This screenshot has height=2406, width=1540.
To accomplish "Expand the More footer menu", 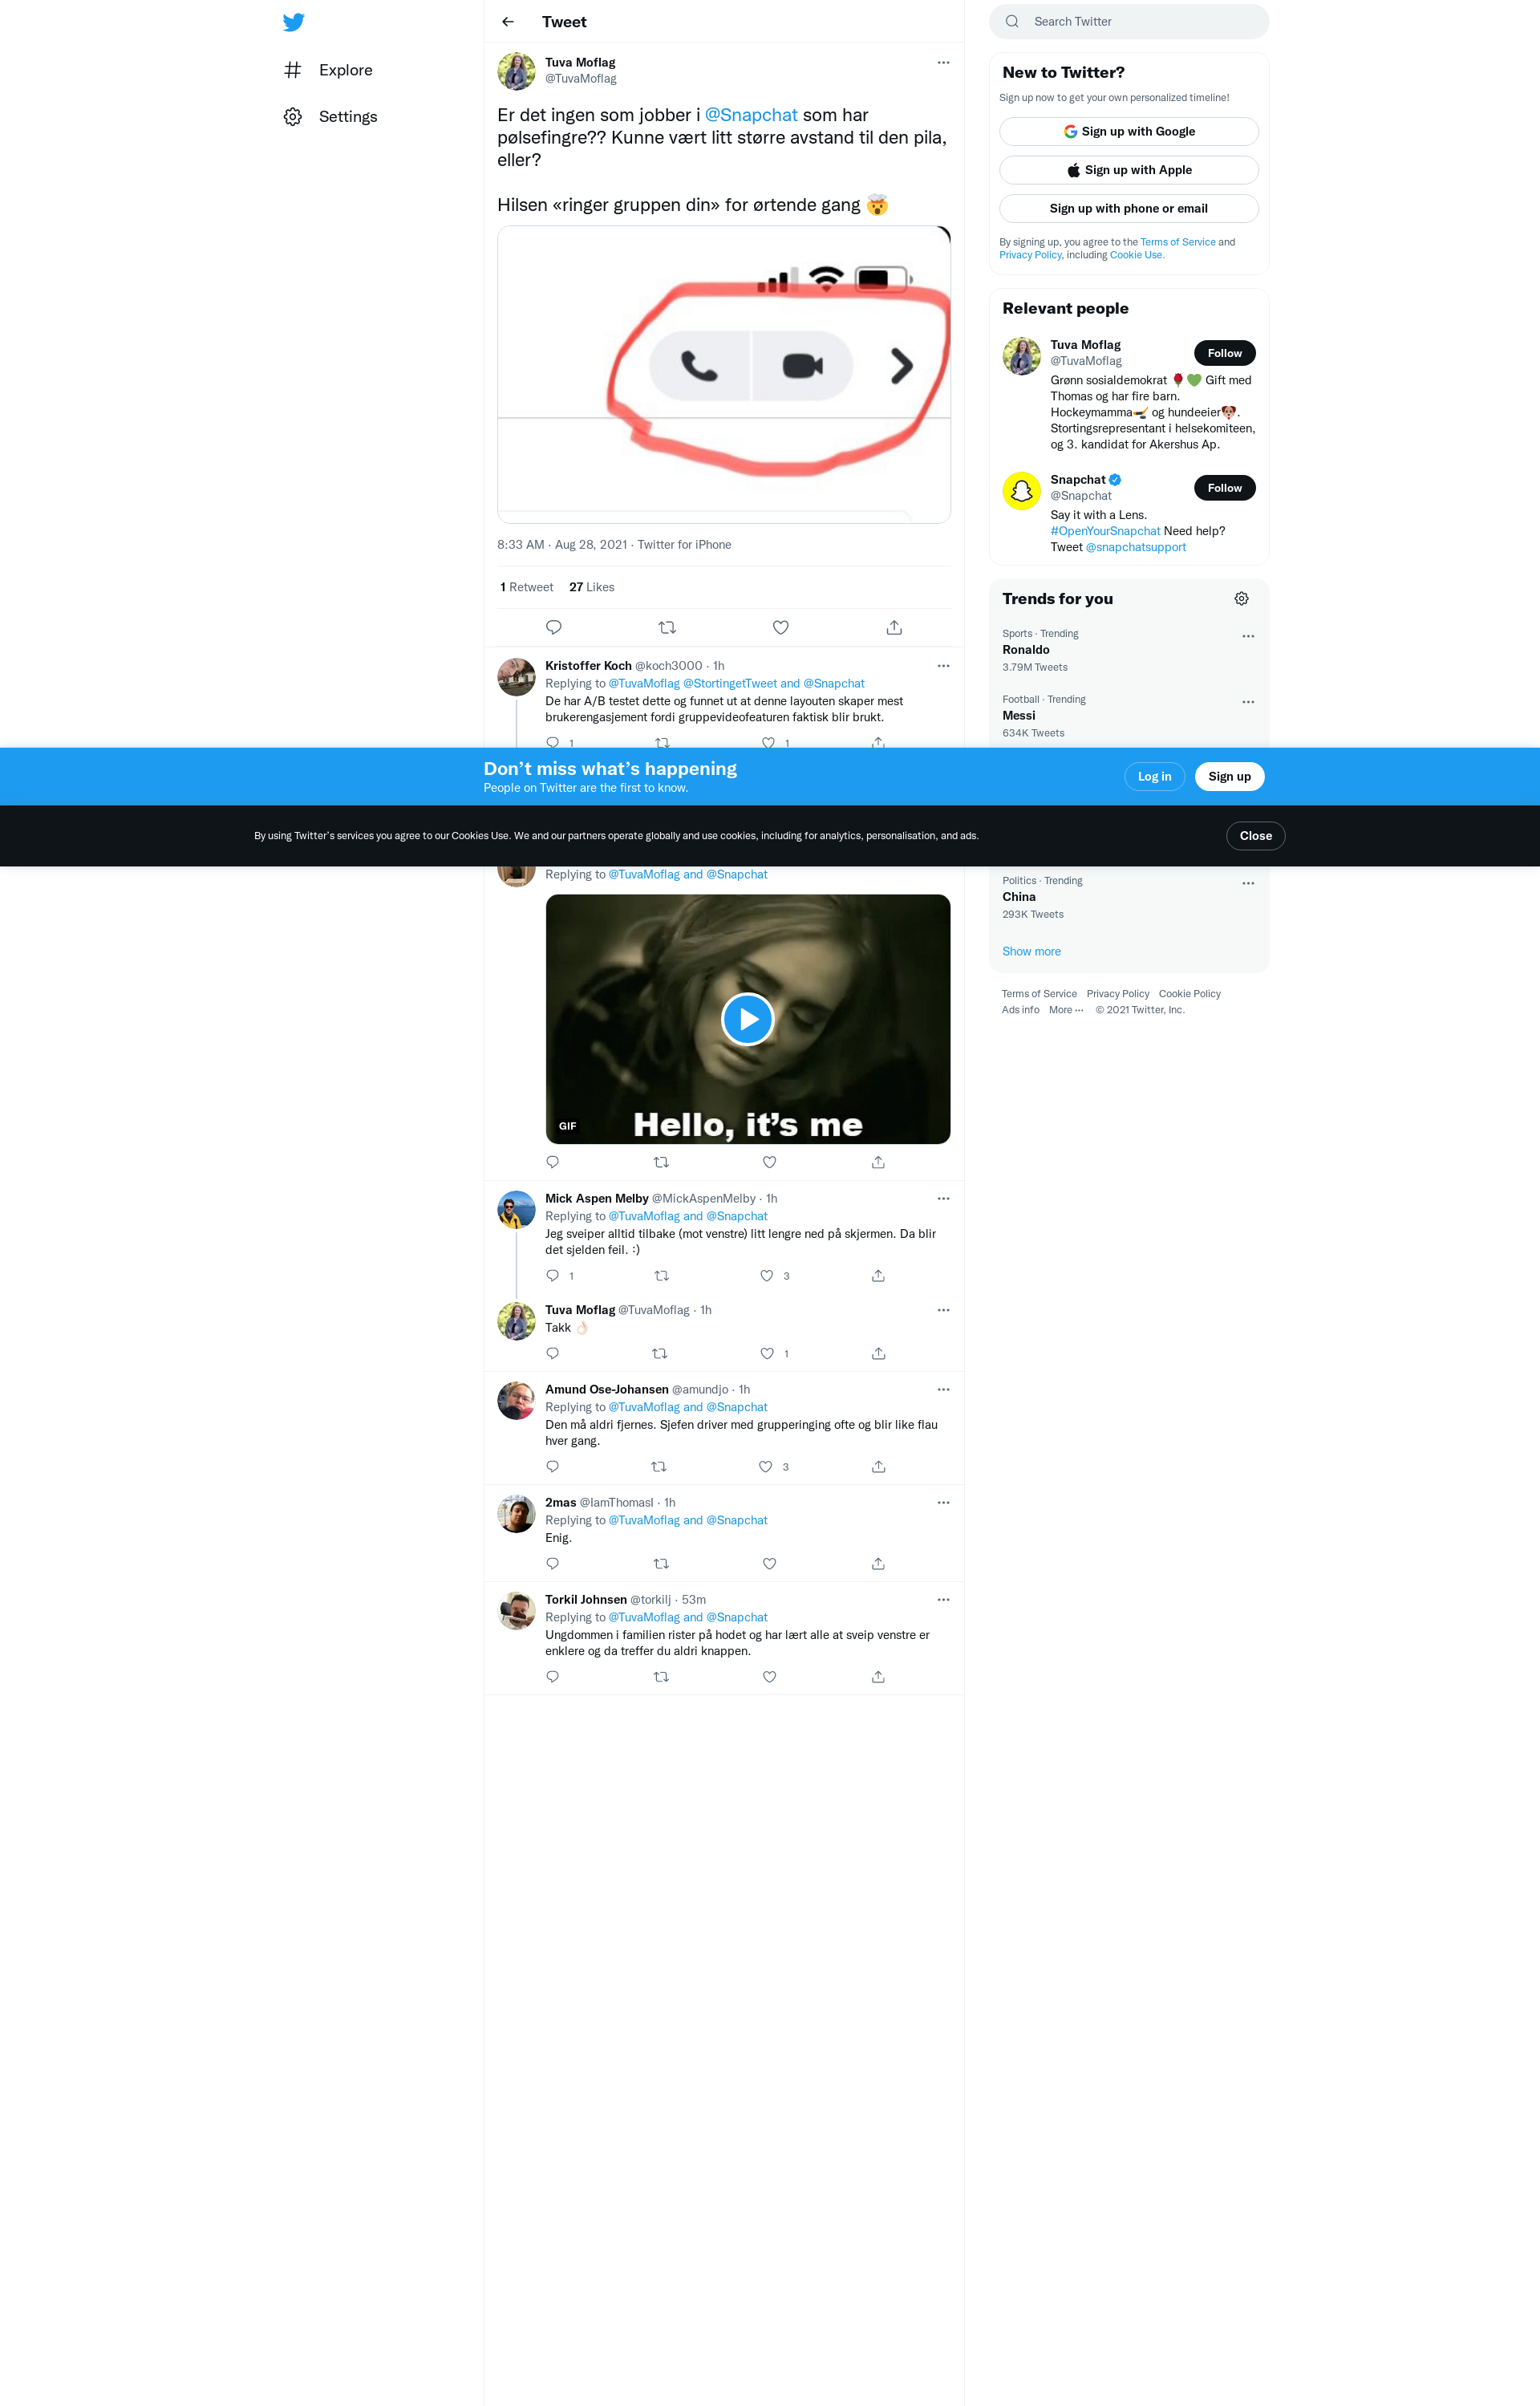I will (x=1065, y=1010).
